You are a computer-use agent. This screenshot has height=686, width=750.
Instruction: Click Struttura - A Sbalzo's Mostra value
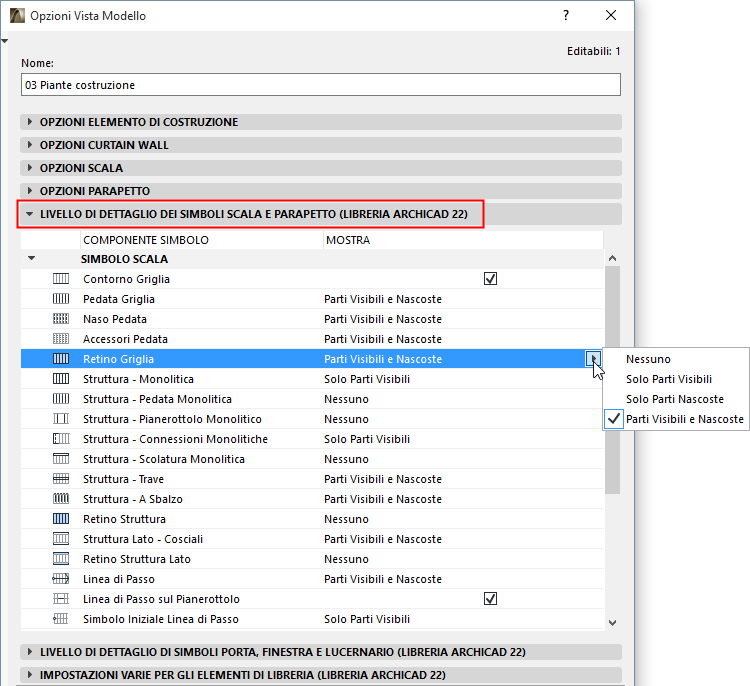(x=383, y=499)
